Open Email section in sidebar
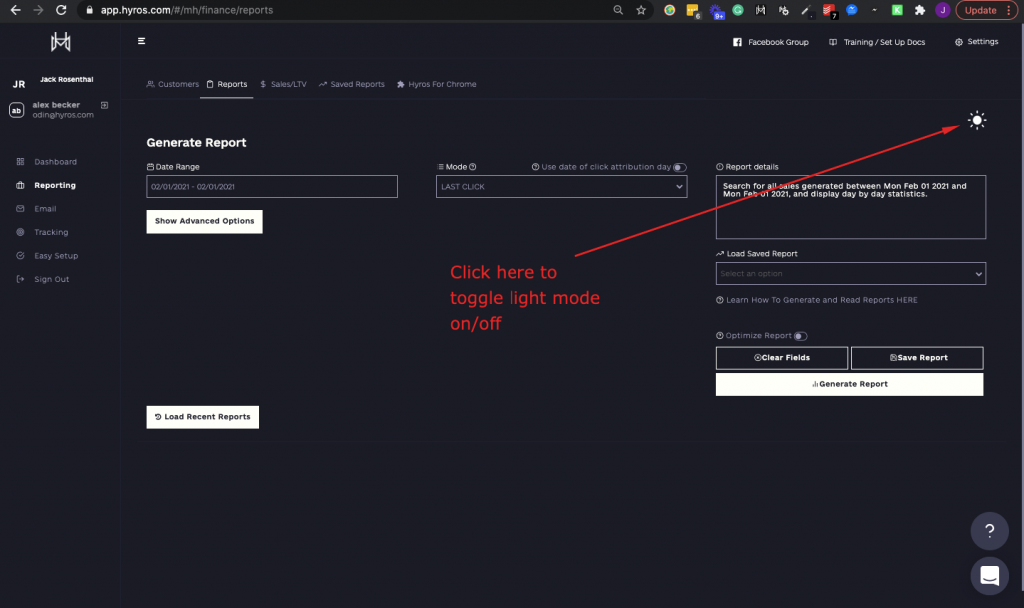 tap(45, 209)
